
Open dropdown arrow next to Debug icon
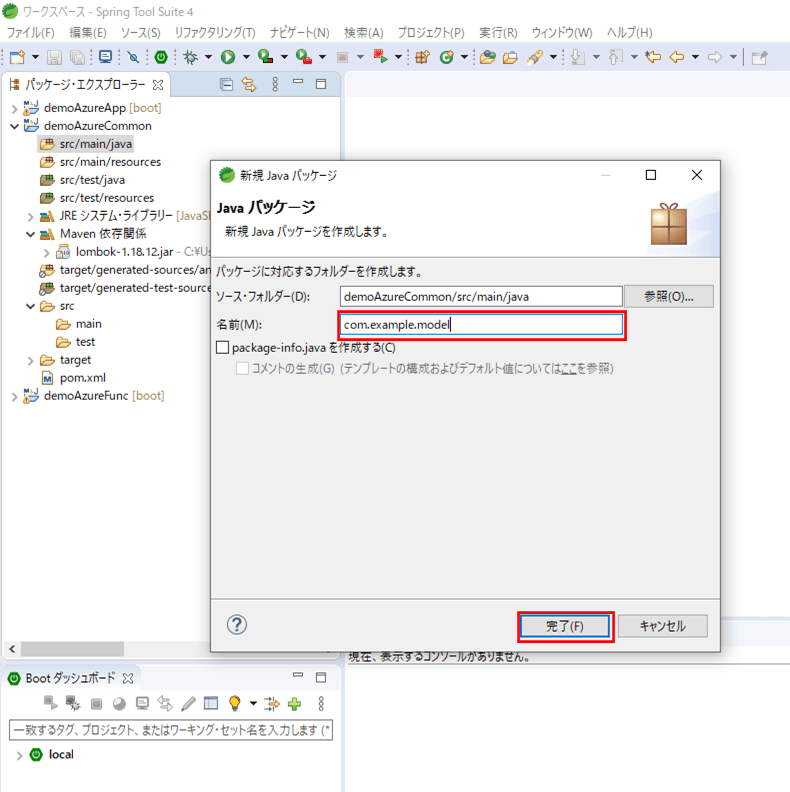(x=208, y=57)
